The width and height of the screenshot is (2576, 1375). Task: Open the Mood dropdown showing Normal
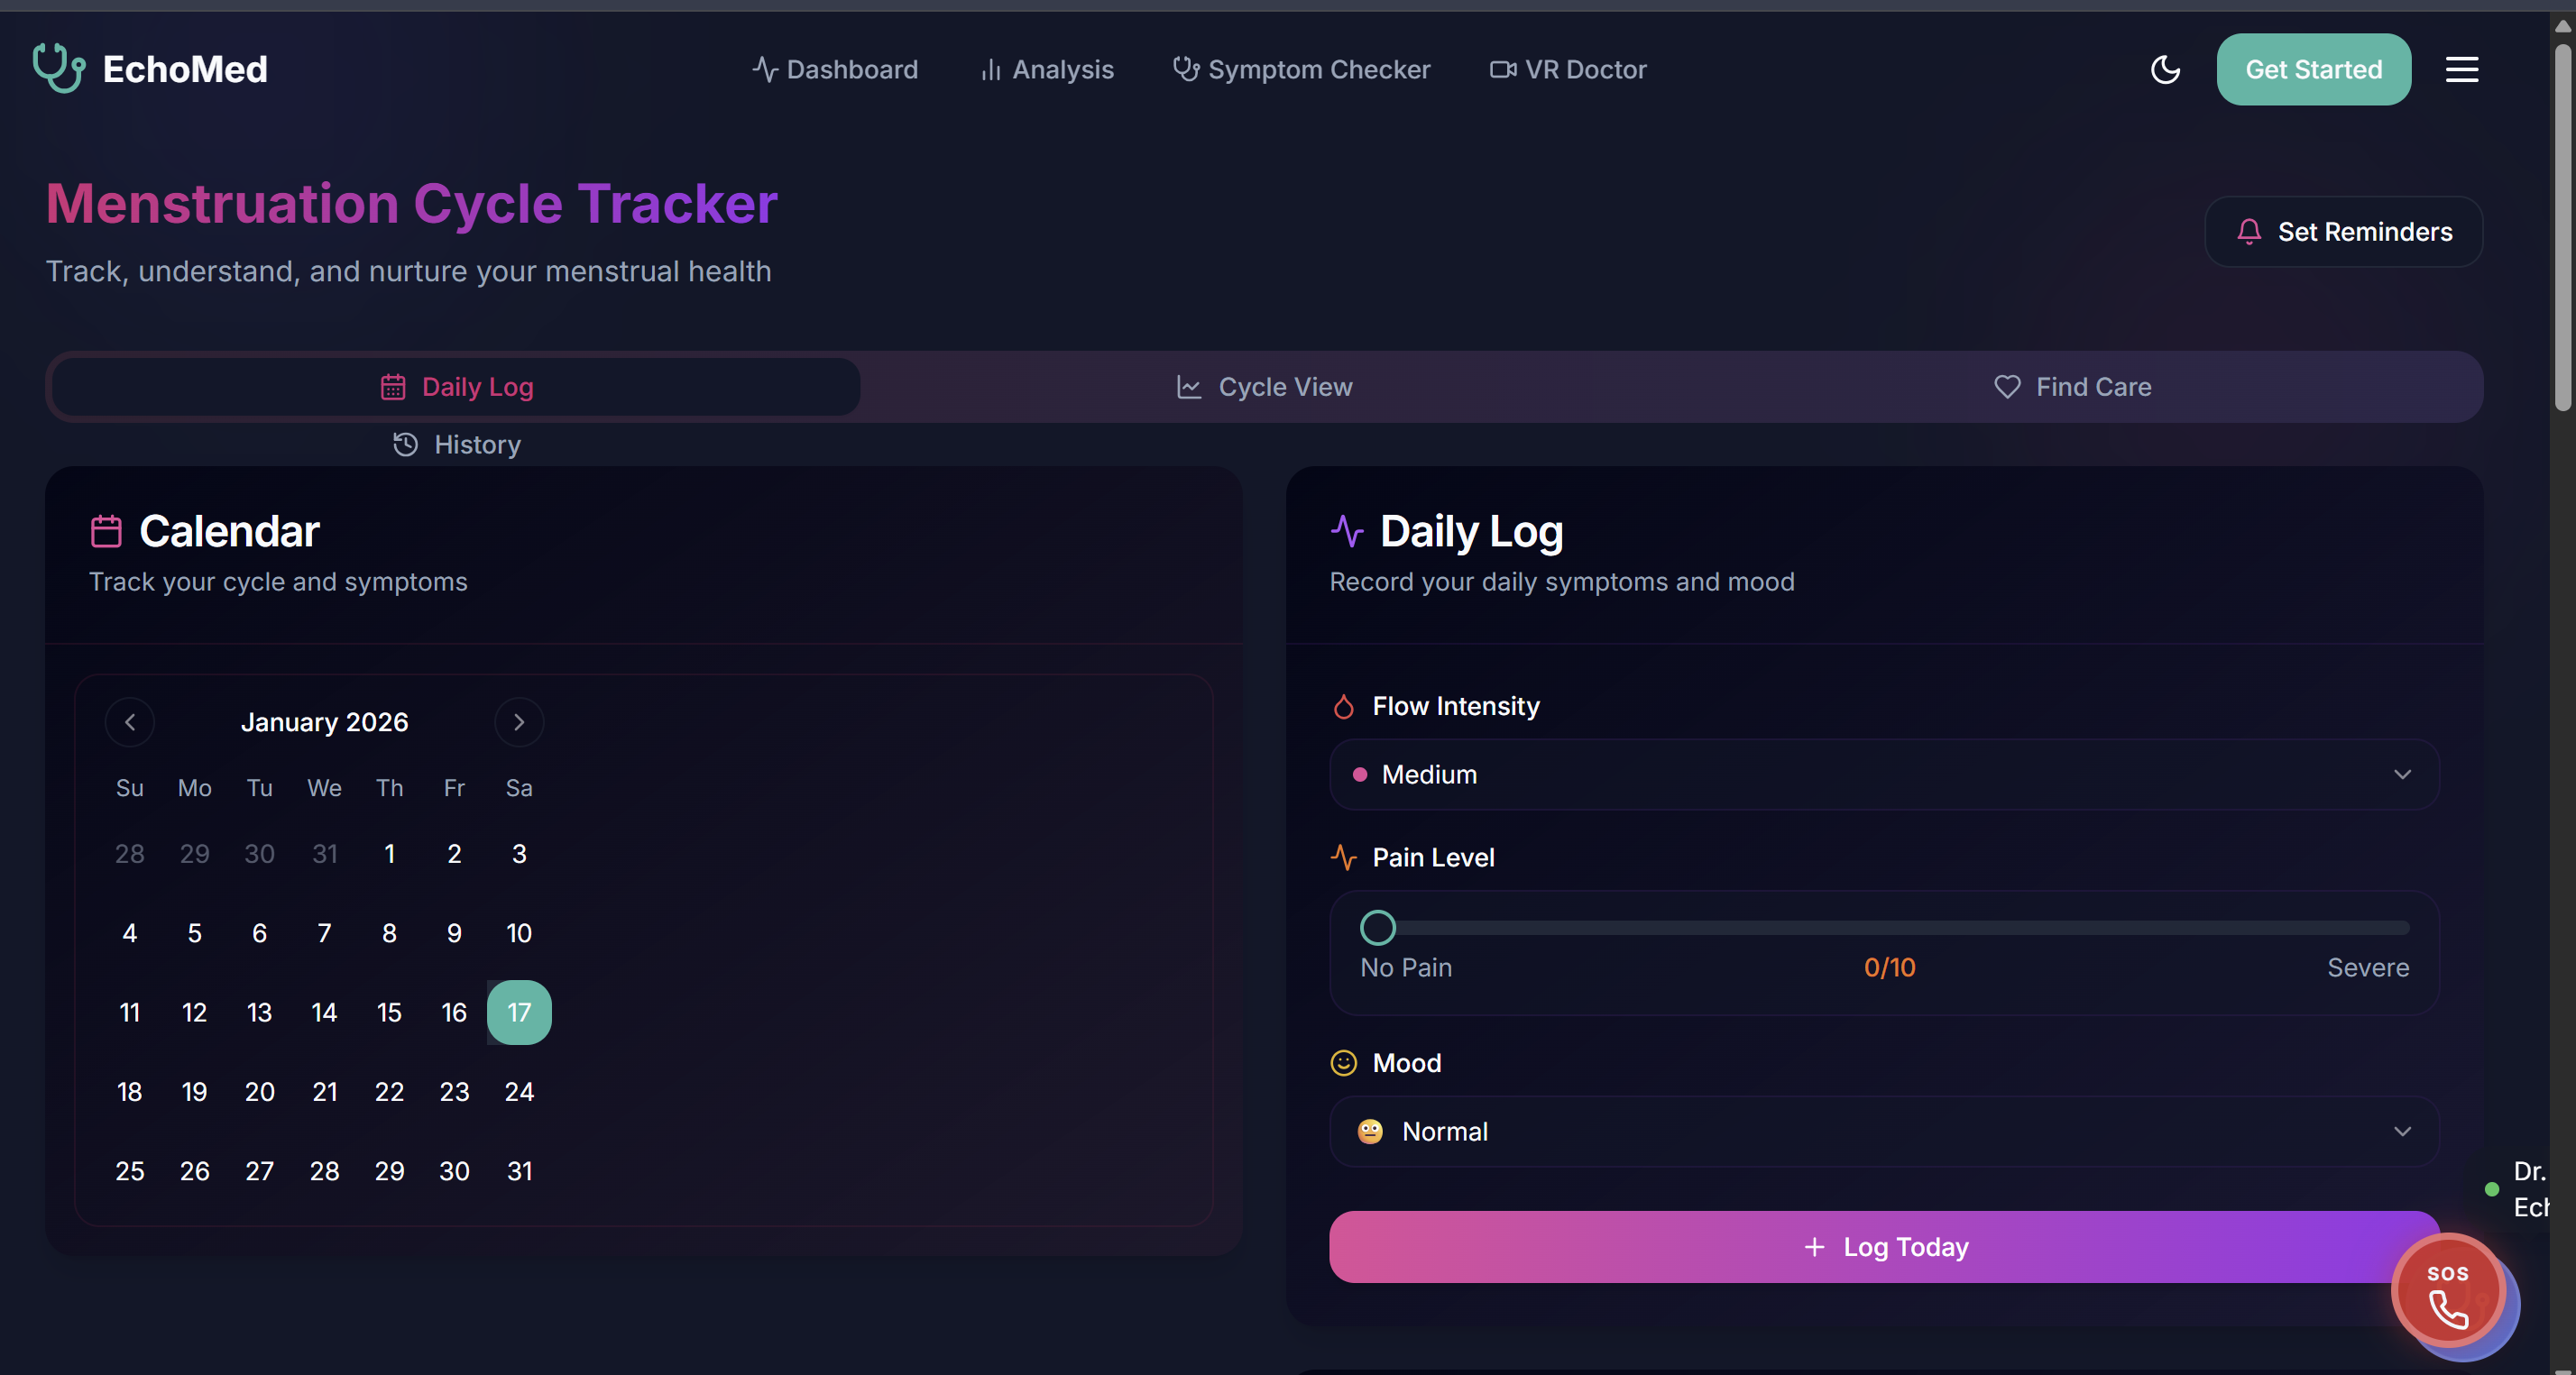1884,1131
